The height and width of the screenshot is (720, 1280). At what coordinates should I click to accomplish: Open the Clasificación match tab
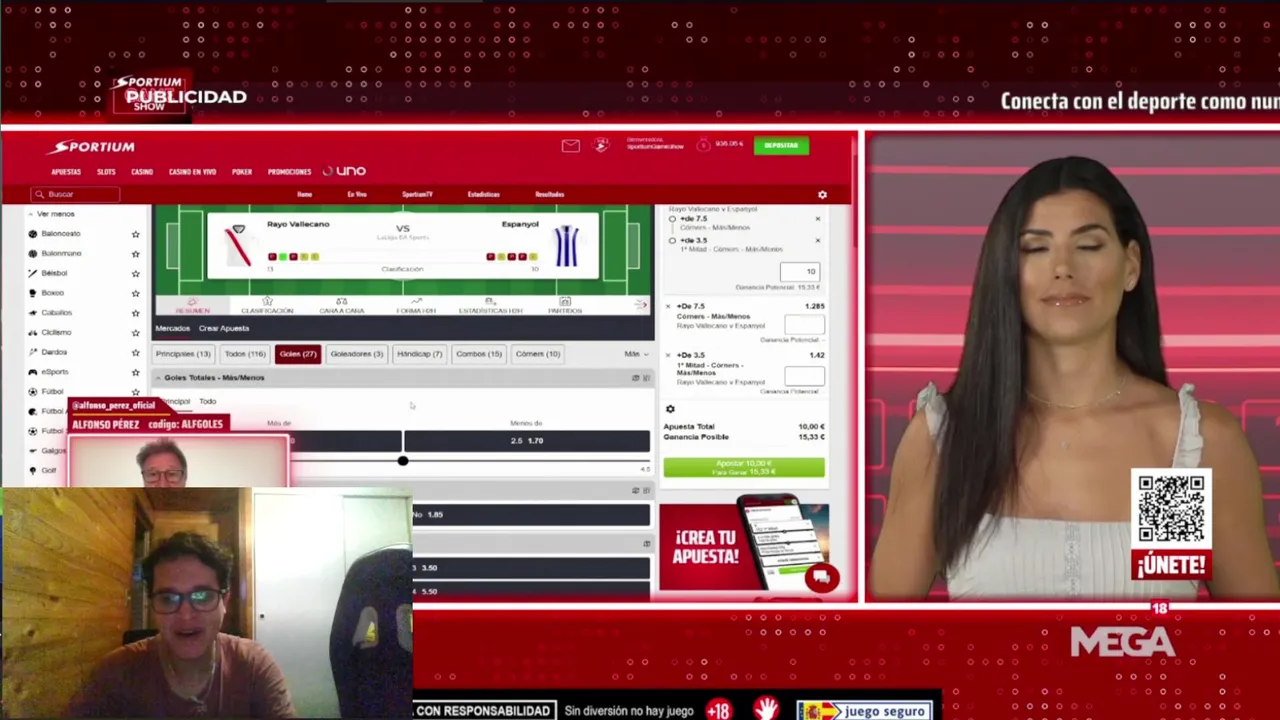[267, 306]
